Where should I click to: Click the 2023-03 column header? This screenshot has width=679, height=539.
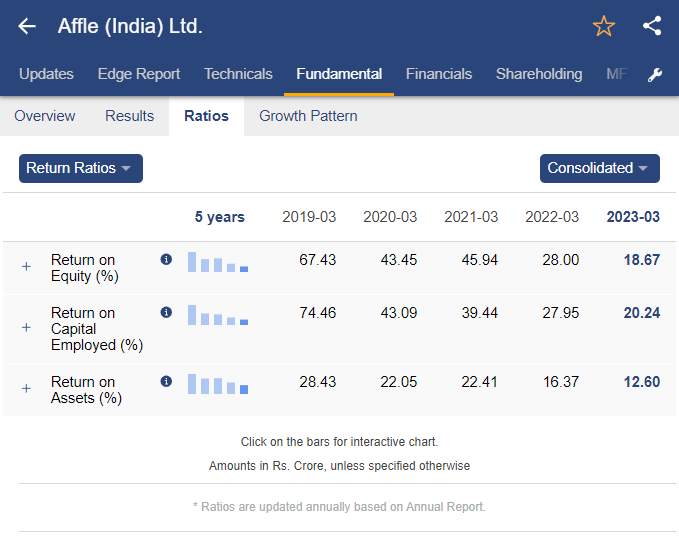[x=633, y=217]
